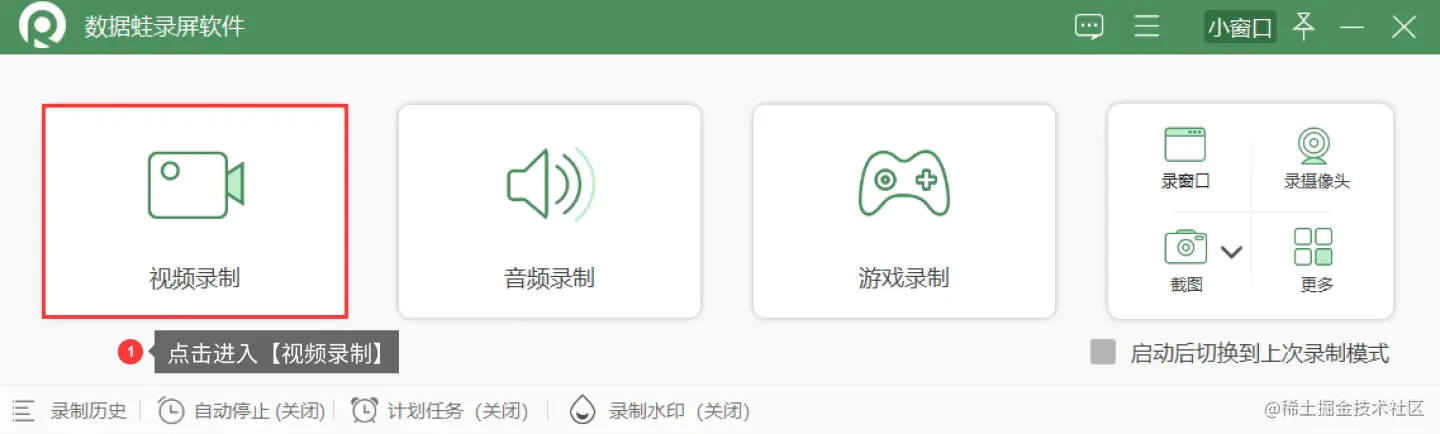Click the 音频录制 card label
The width and height of the screenshot is (1440, 434).
pyautogui.click(x=549, y=278)
